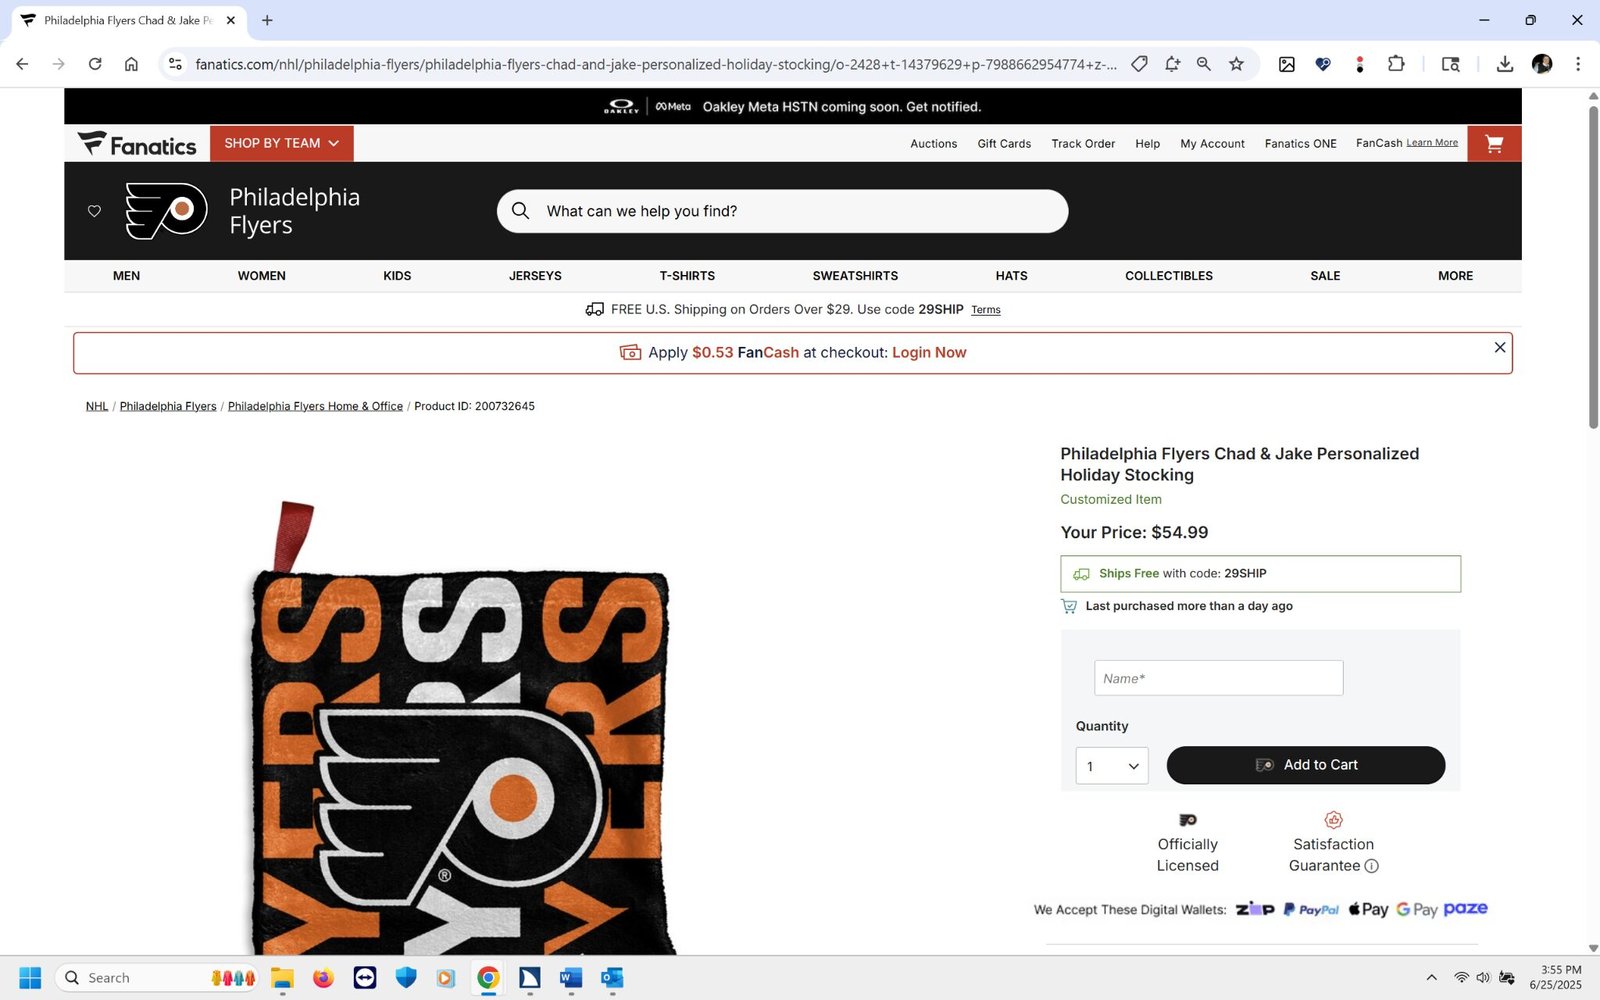Open the browser downloads icon
This screenshot has width=1600, height=1000.
coord(1504,64)
